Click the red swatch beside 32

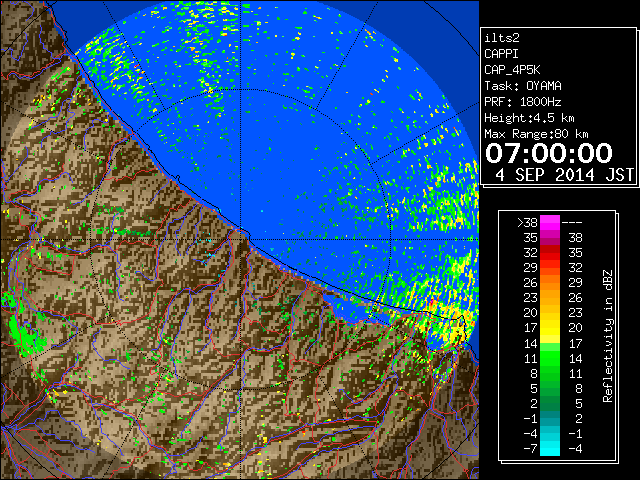click(x=550, y=253)
